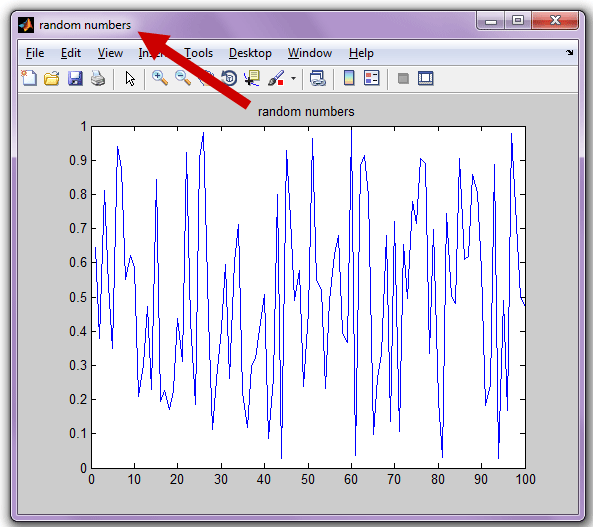The width and height of the screenshot is (593, 527).
Task: Select the Edit Plot arrow tool
Action: pos(130,79)
